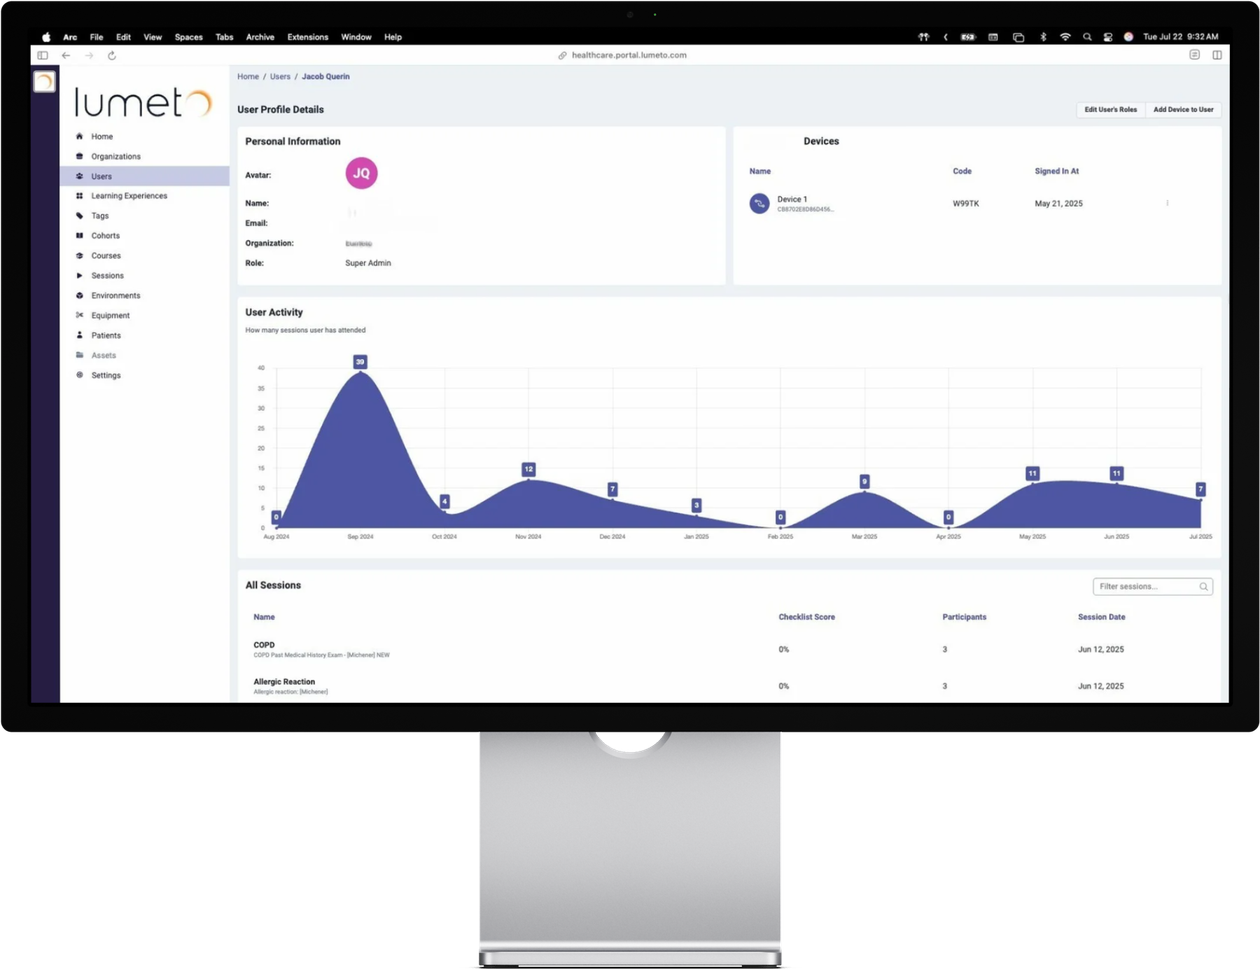Click Edit User's Roles button

(x=1110, y=110)
